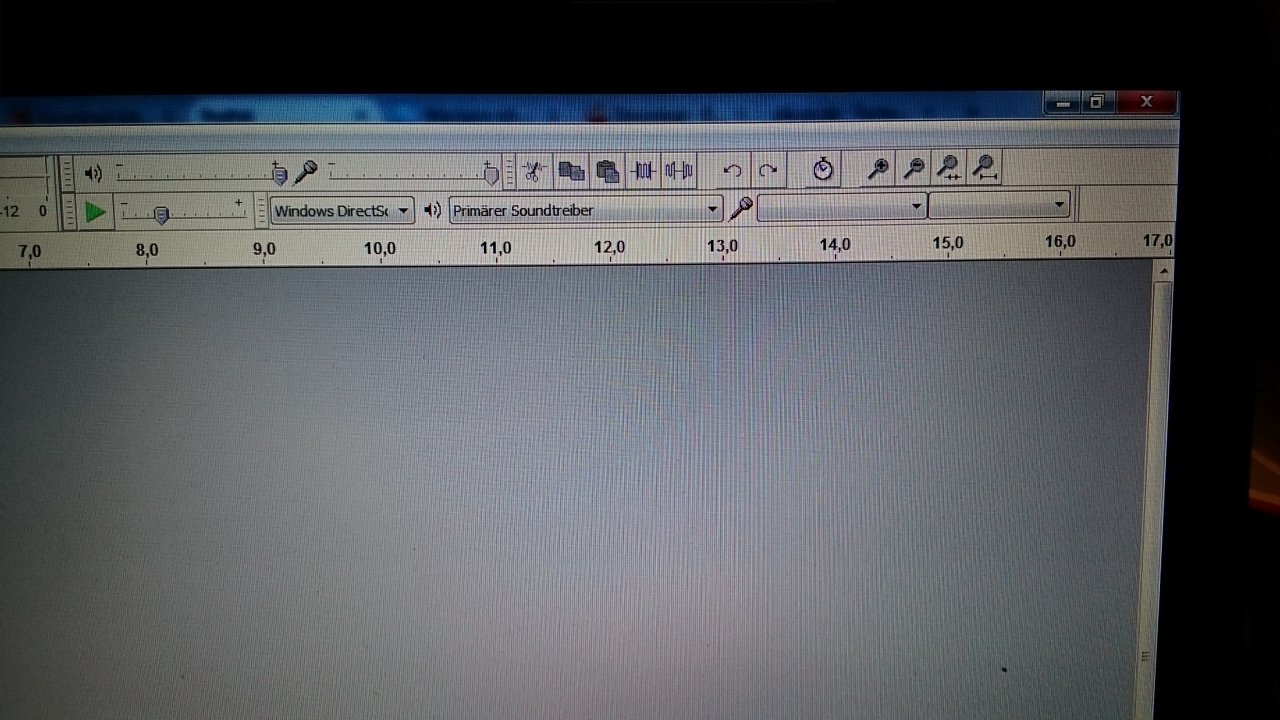
Task: Click the Paste clipboard icon
Action: coord(607,171)
